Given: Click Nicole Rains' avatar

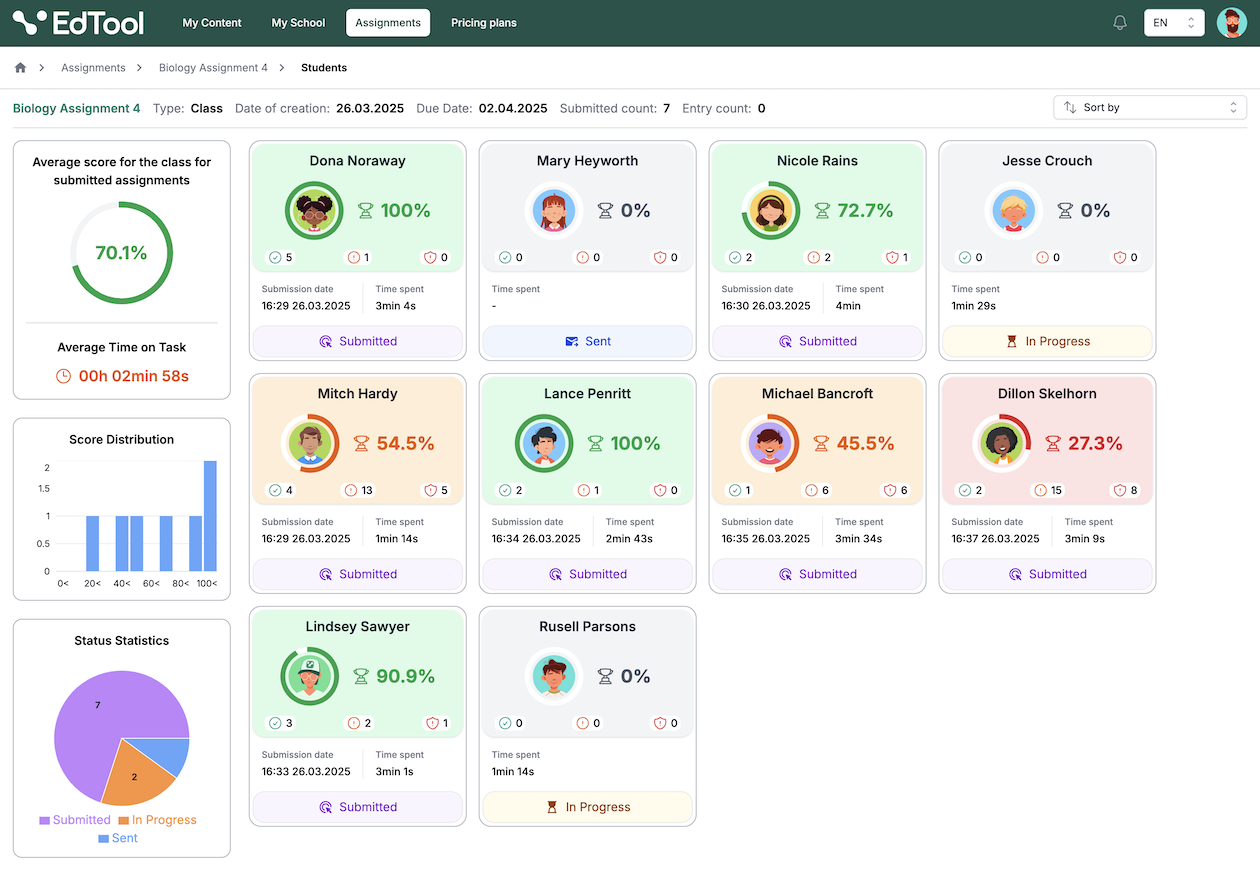Looking at the screenshot, I should 770,210.
